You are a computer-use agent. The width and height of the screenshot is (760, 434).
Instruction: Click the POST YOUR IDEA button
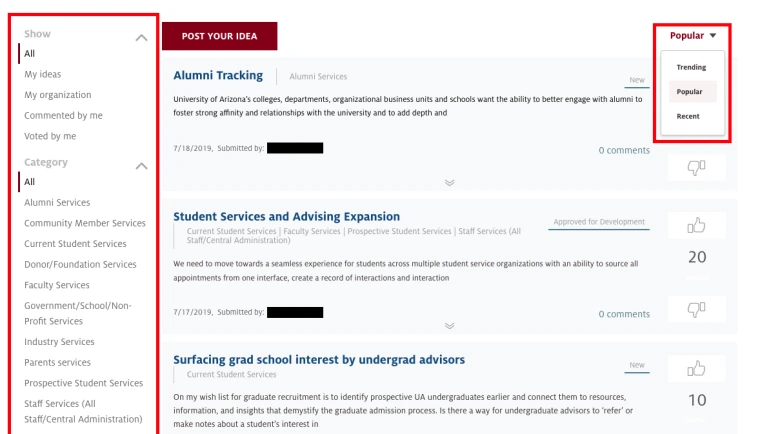[220, 36]
